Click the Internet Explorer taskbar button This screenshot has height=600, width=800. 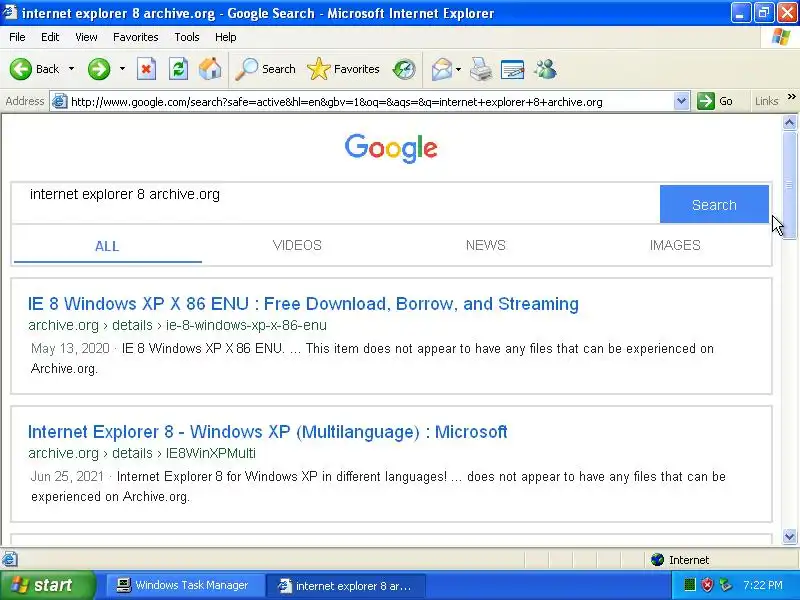345,586
